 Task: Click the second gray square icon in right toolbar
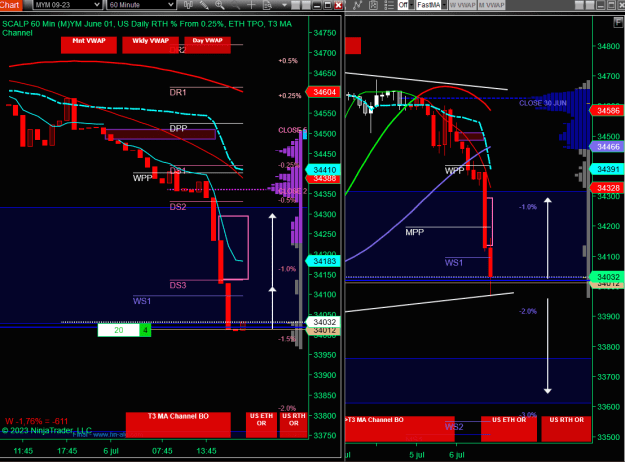pos(590,5)
